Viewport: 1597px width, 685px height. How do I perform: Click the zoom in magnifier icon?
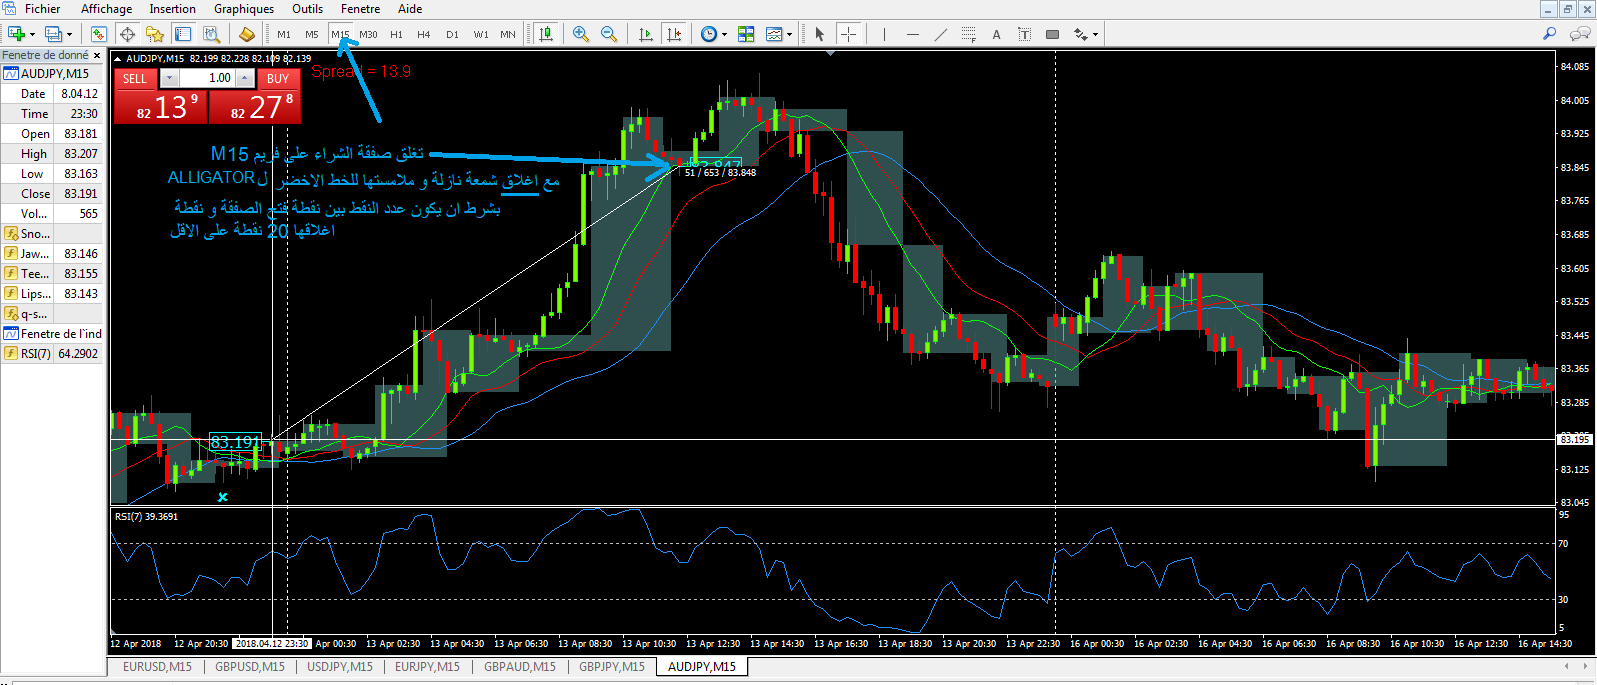(x=580, y=34)
